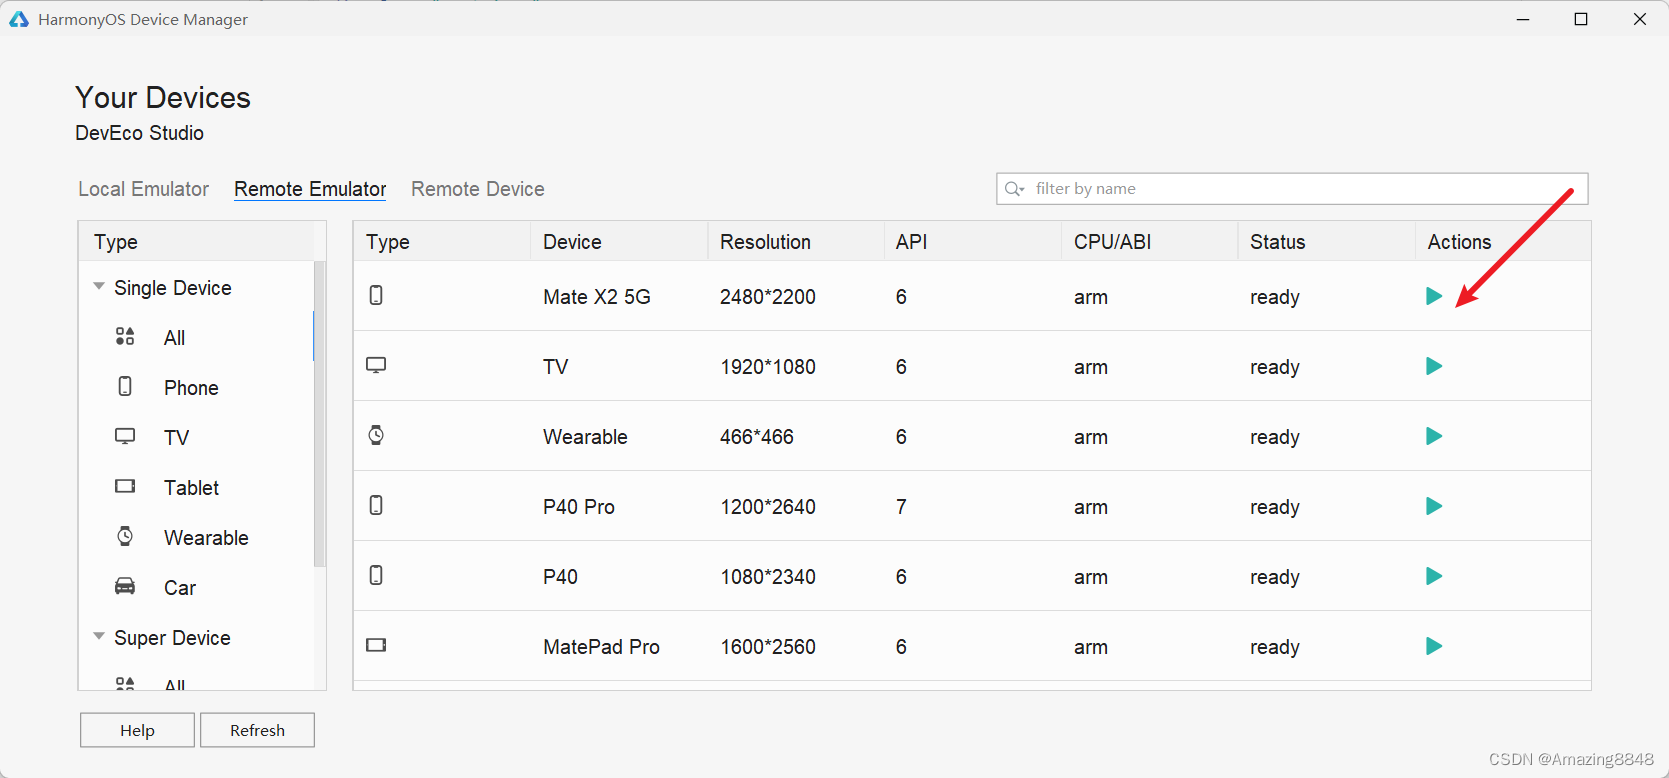Start the P40 emulator with 1080*2340 resolution
Image resolution: width=1669 pixels, height=778 pixels.
pyautogui.click(x=1434, y=576)
